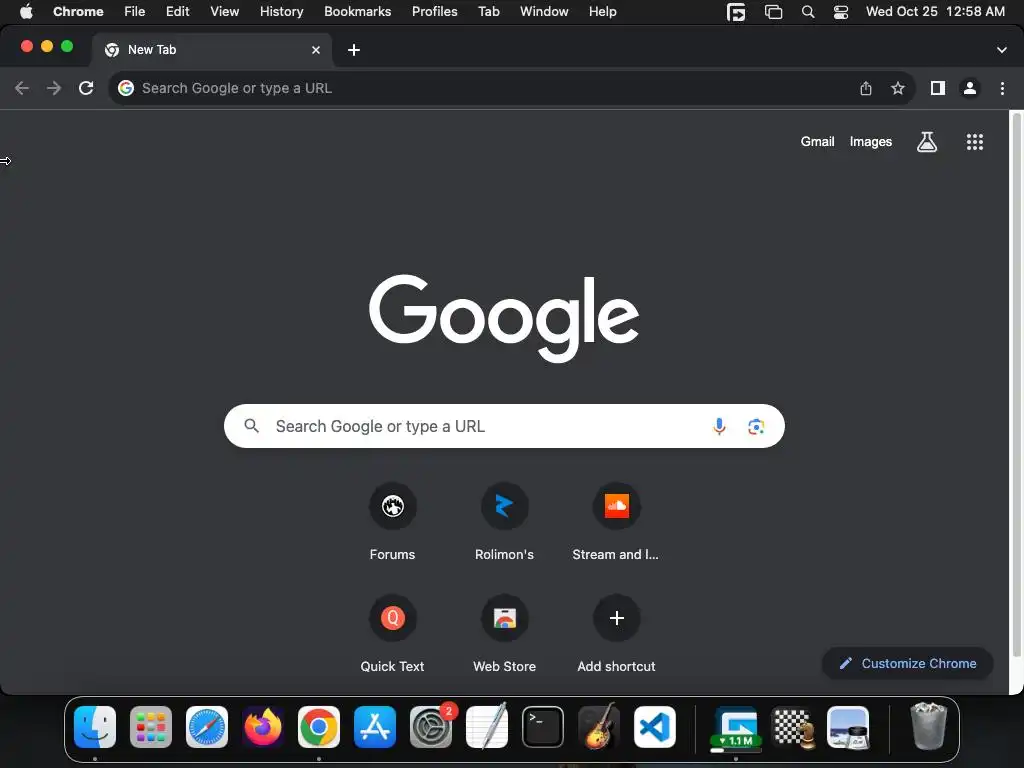Click the Google icon in address bar
Image resolution: width=1024 pixels, height=768 pixels.
(x=126, y=88)
